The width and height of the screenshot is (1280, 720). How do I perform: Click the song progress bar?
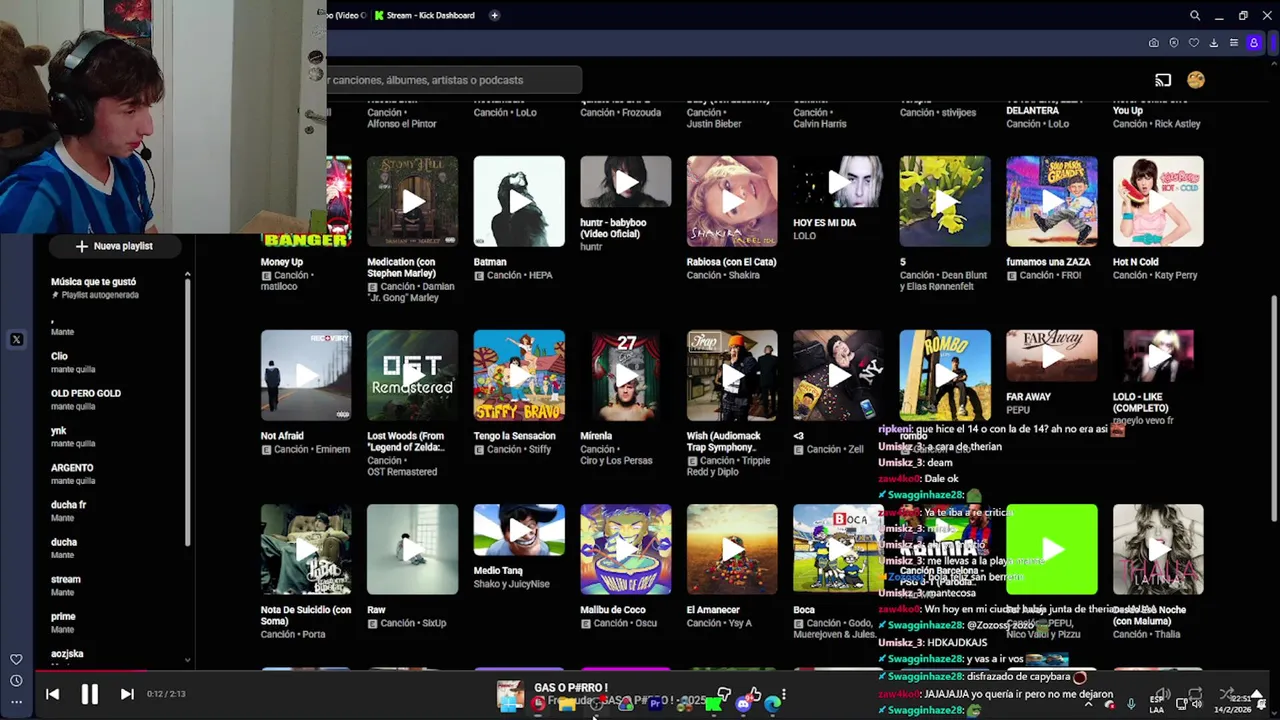(640, 671)
